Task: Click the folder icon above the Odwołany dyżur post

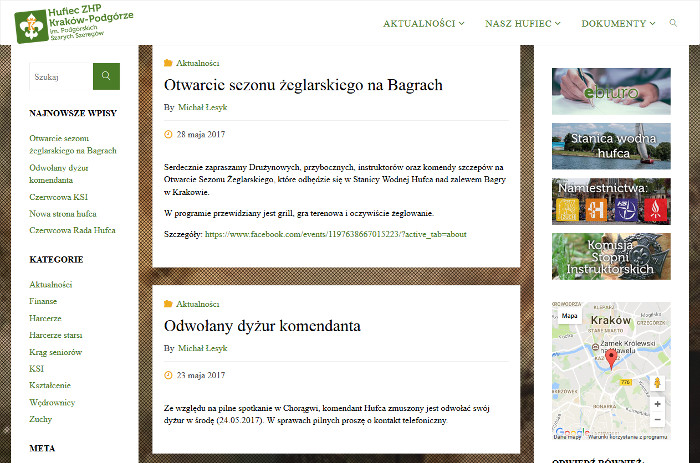Action: [x=168, y=304]
